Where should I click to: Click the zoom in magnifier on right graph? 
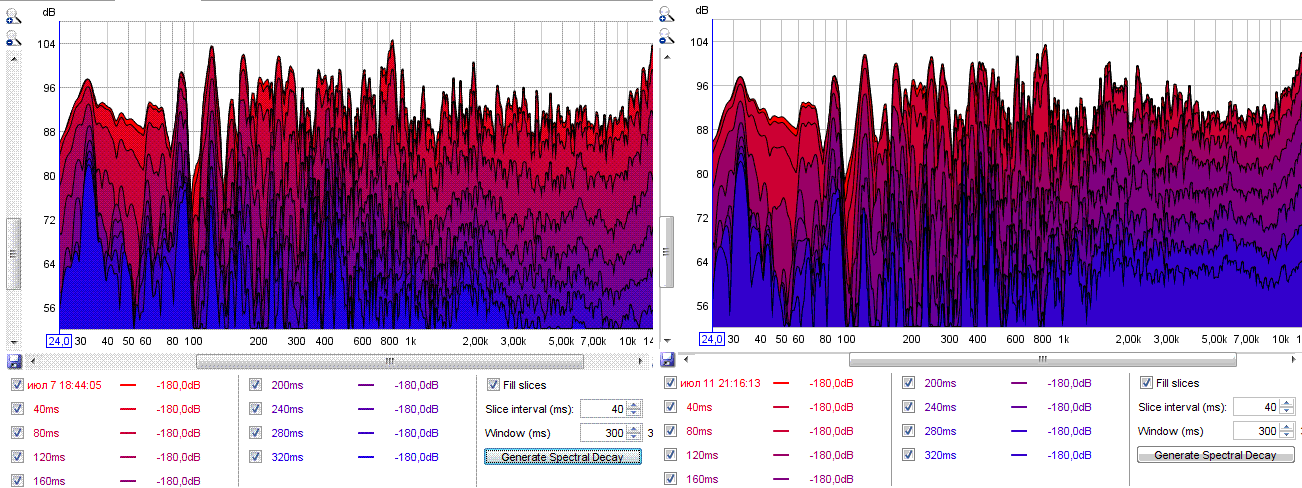667,14
